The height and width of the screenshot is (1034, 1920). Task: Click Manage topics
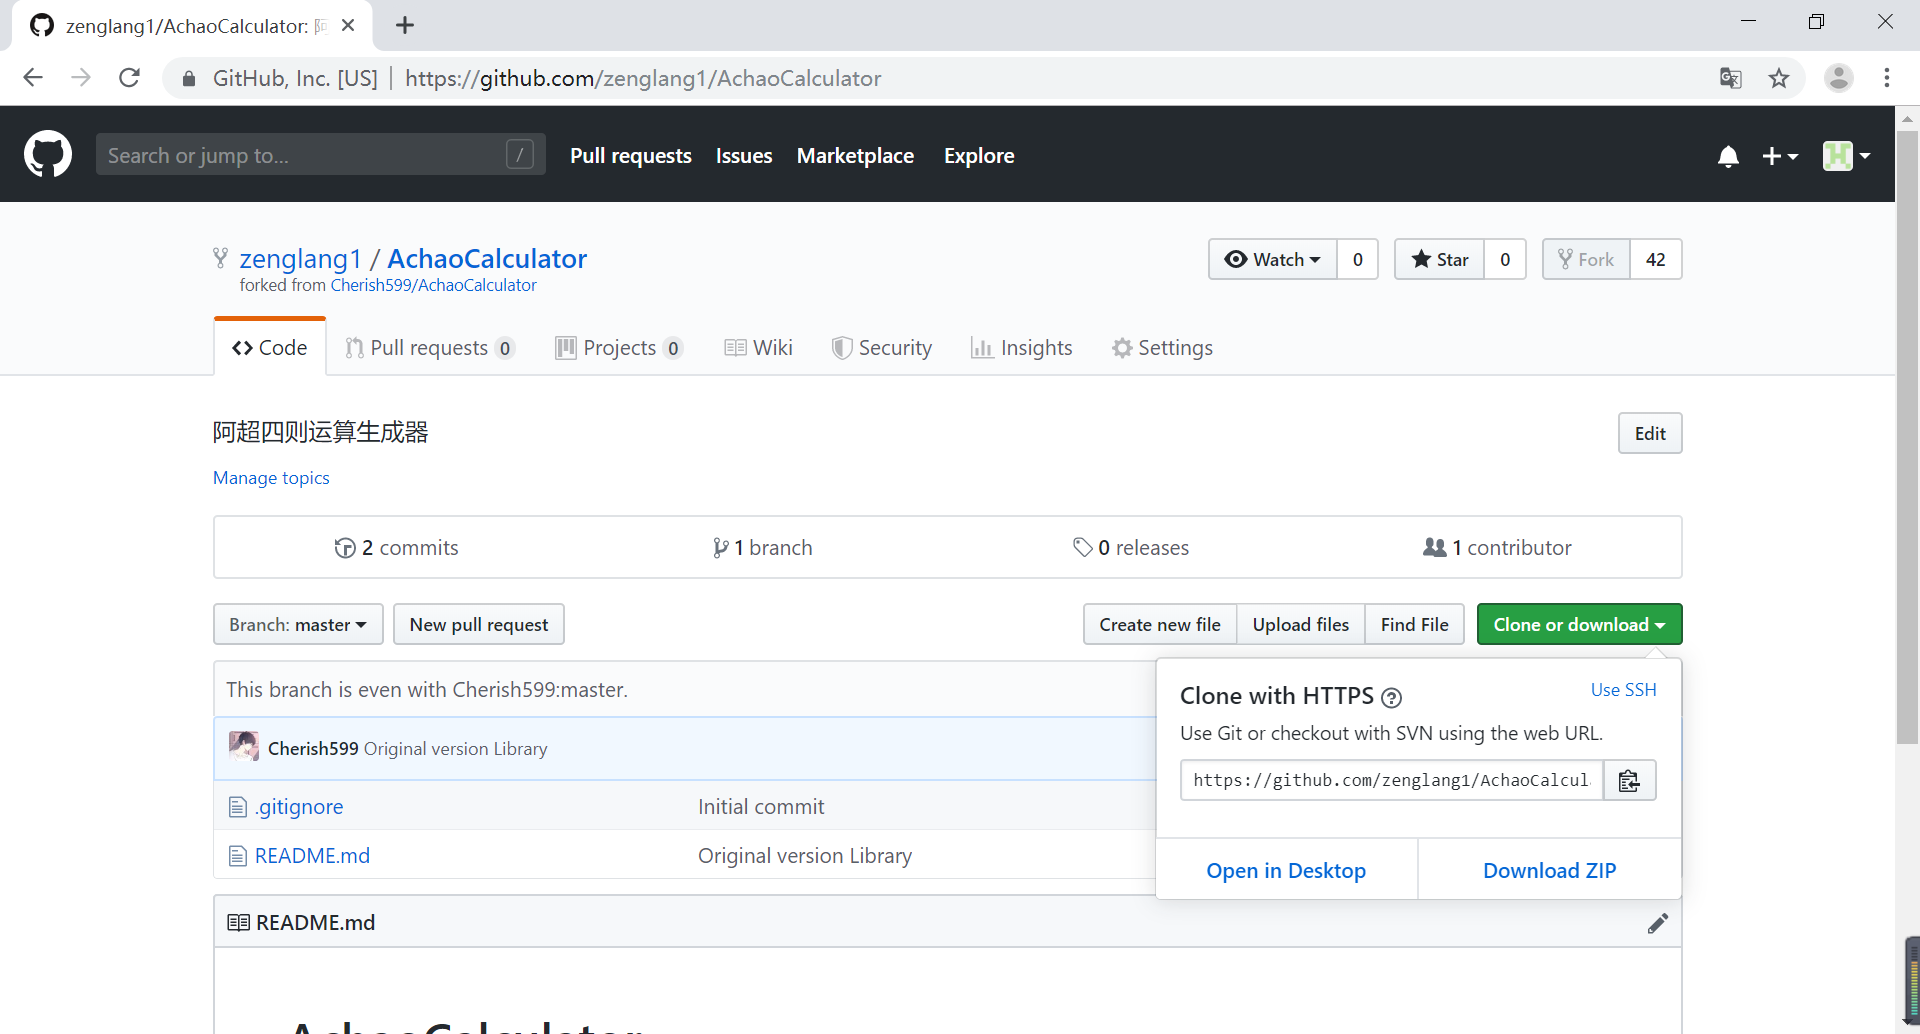coord(271,478)
